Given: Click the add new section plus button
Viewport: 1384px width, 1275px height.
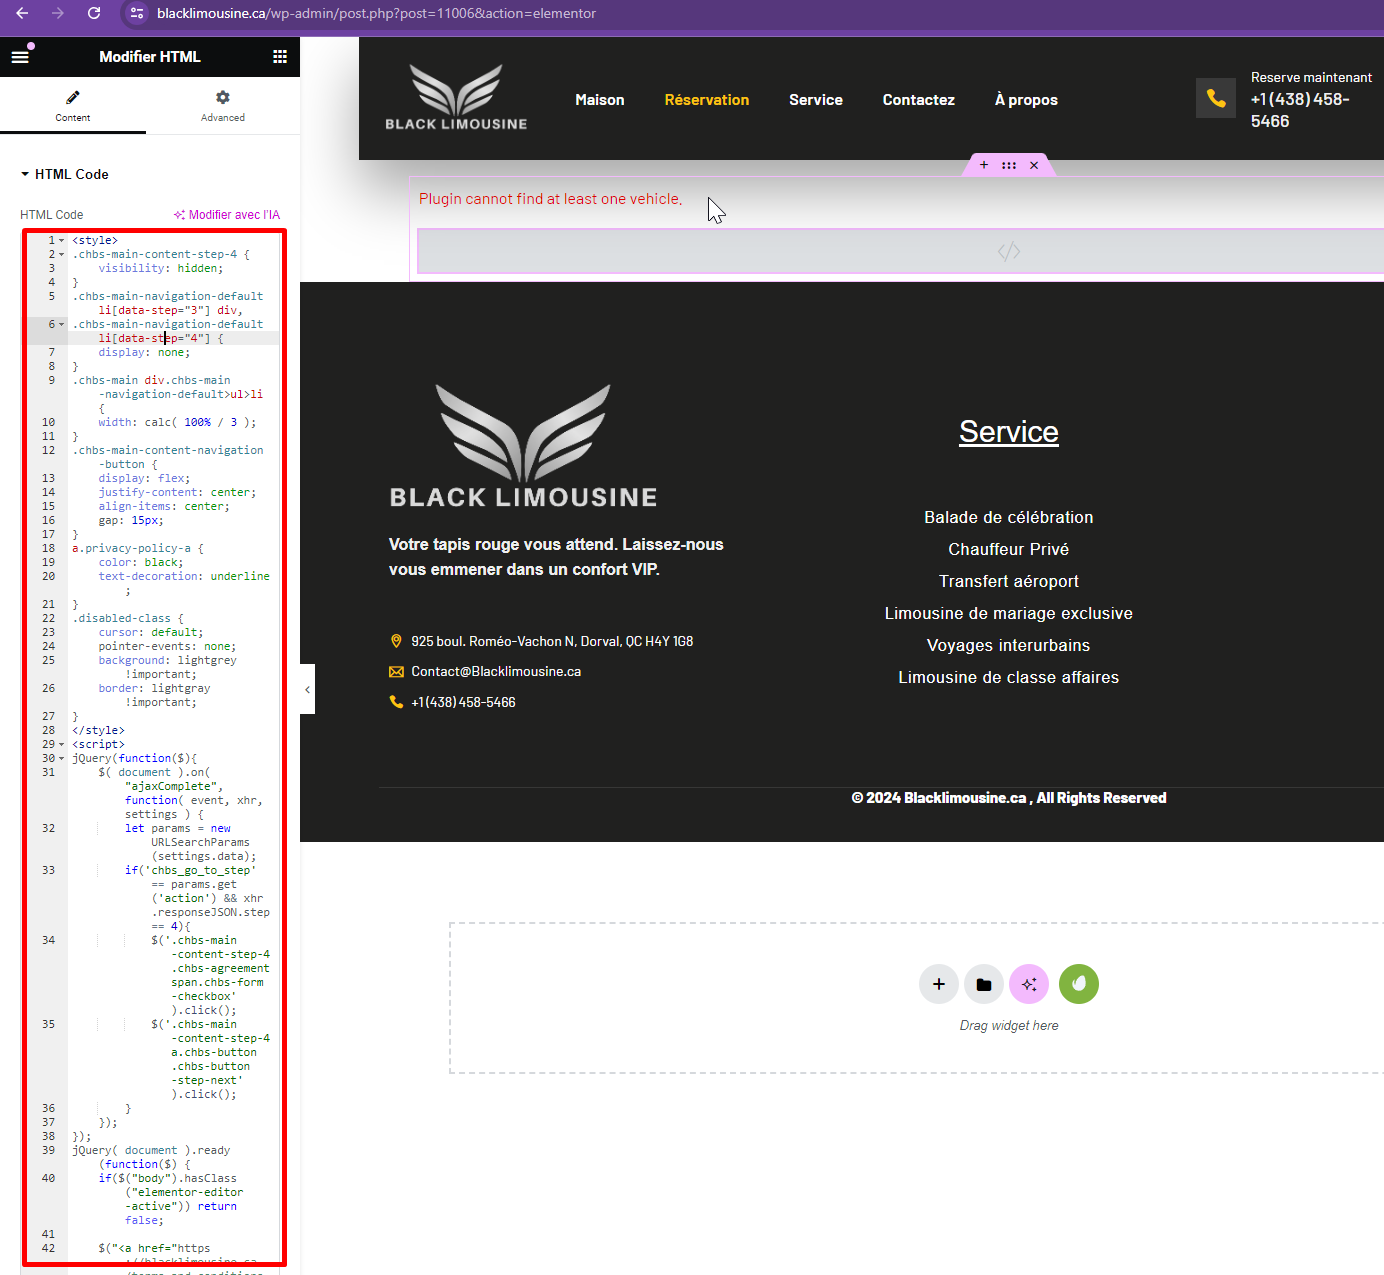Looking at the screenshot, I should coord(938,984).
